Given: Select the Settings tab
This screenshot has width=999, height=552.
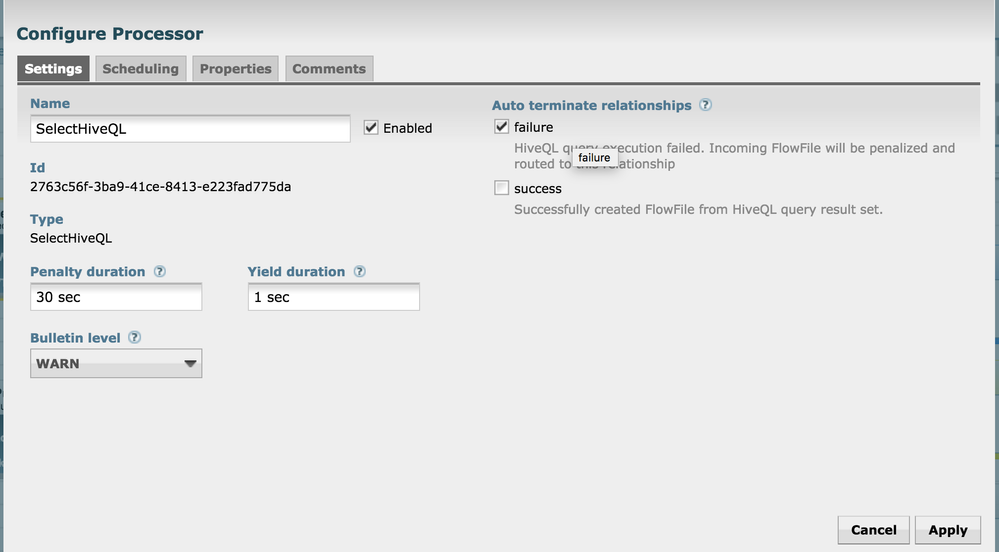Looking at the screenshot, I should (53, 69).
